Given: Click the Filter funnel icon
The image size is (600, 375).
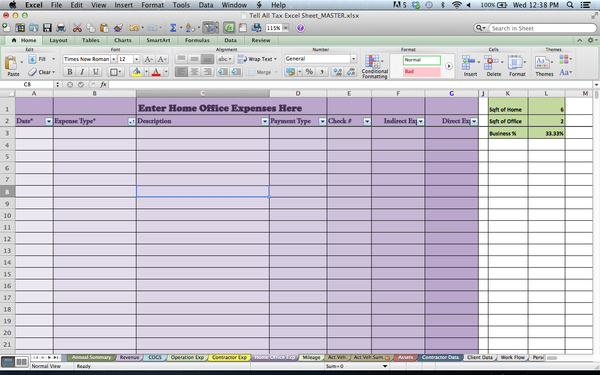Looking at the screenshot, I should 209,28.
